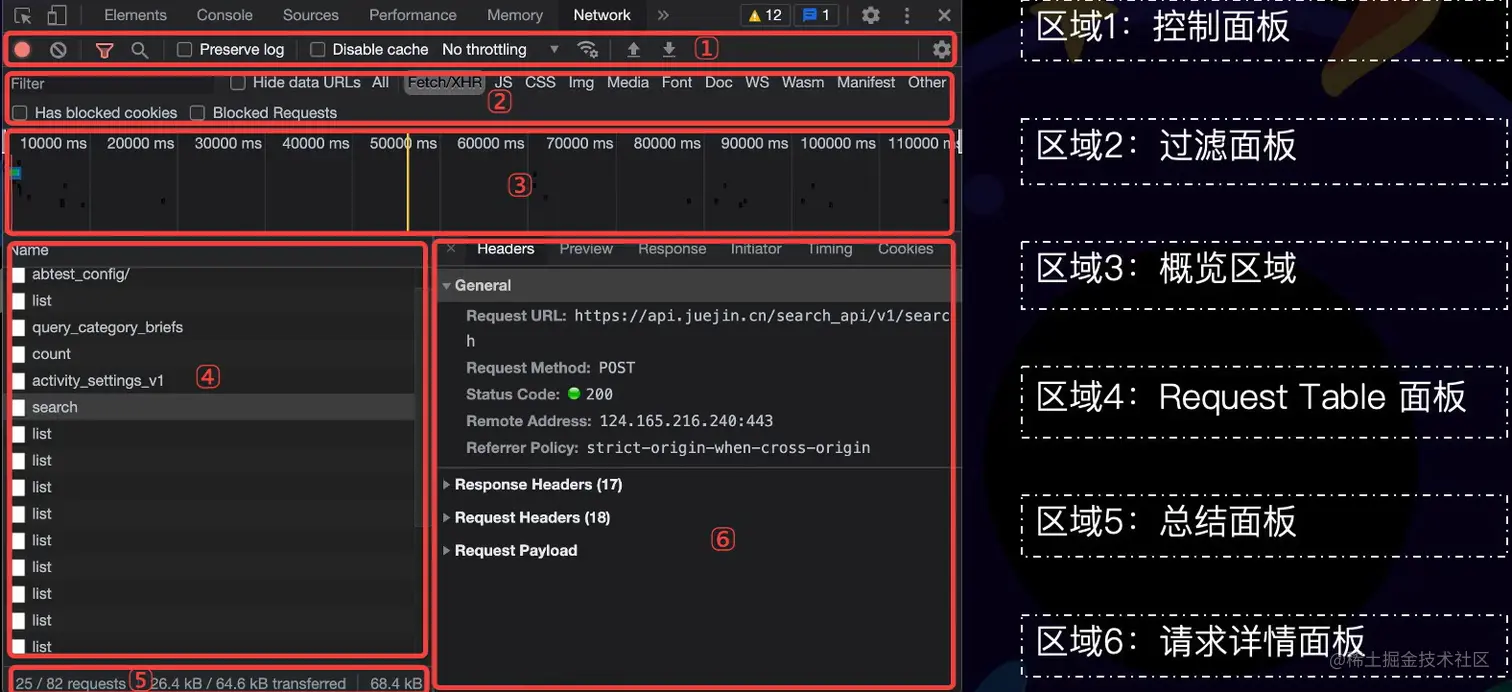The image size is (1512, 692).
Task: Click file icon of count request
Action: tap(18, 354)
